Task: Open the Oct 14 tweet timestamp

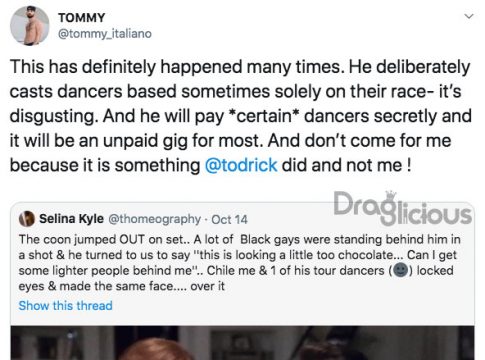Action: 229,220
